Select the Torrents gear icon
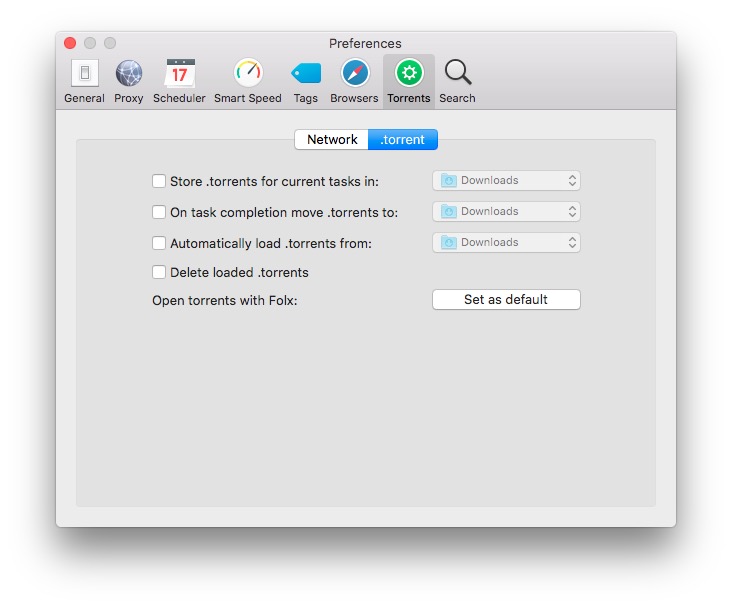Image resolution: width=732 pixels, height=607 pixels. (x=409, y=74)
